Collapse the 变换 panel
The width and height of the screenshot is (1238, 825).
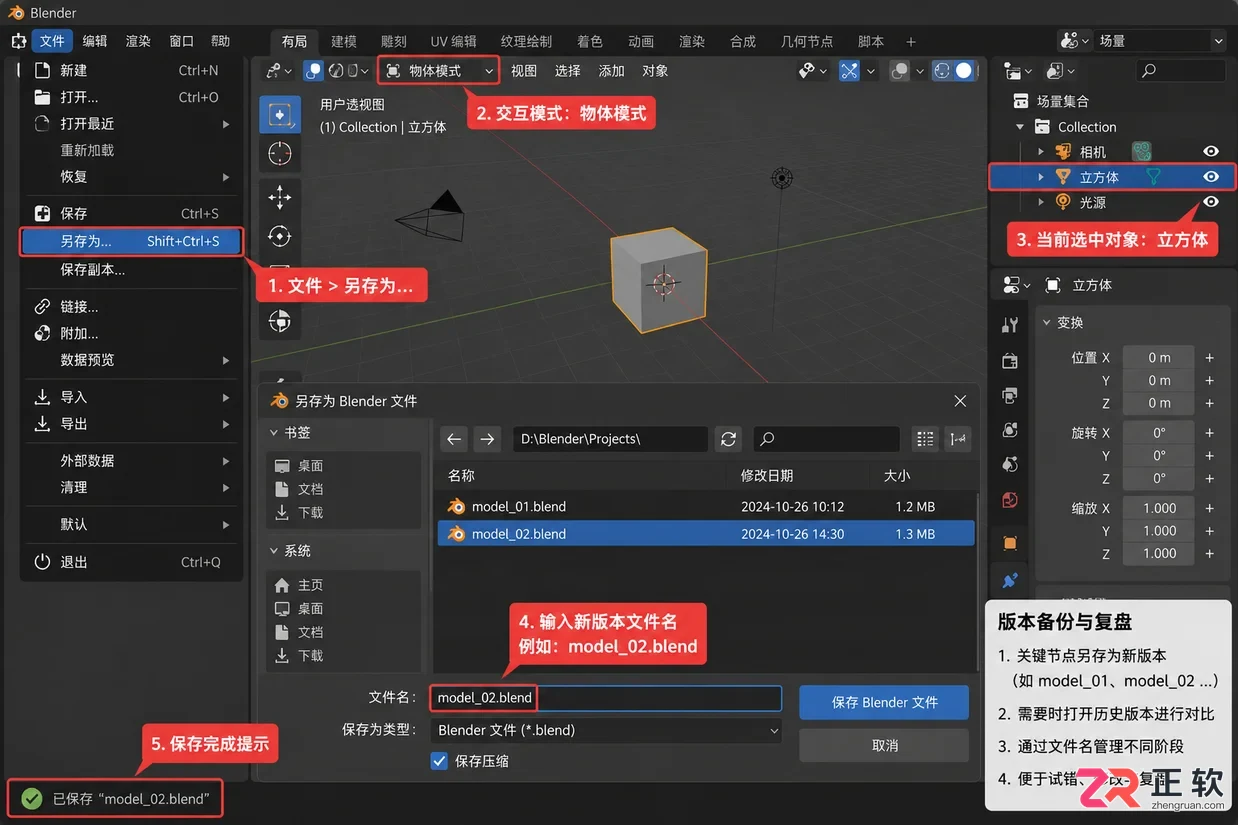1047,323
